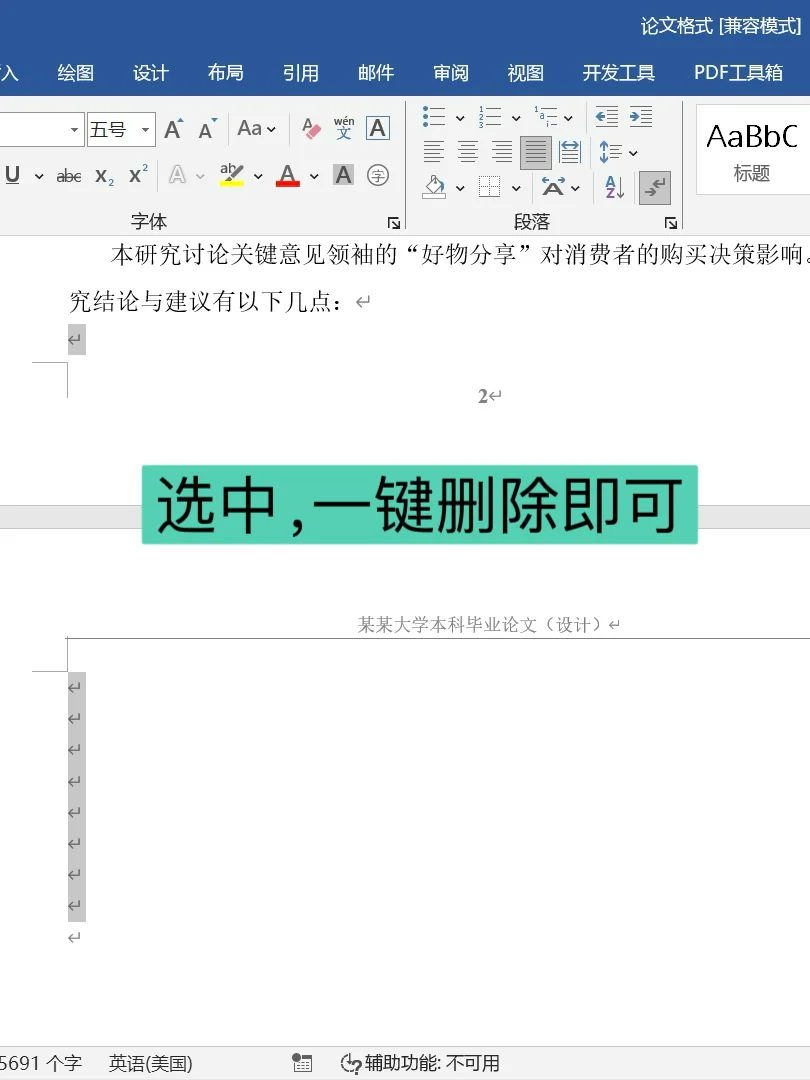The height and width of the screenshot is (1080, 810).
Task: Click the Sort A-Z icon
Action: point(614,187)
